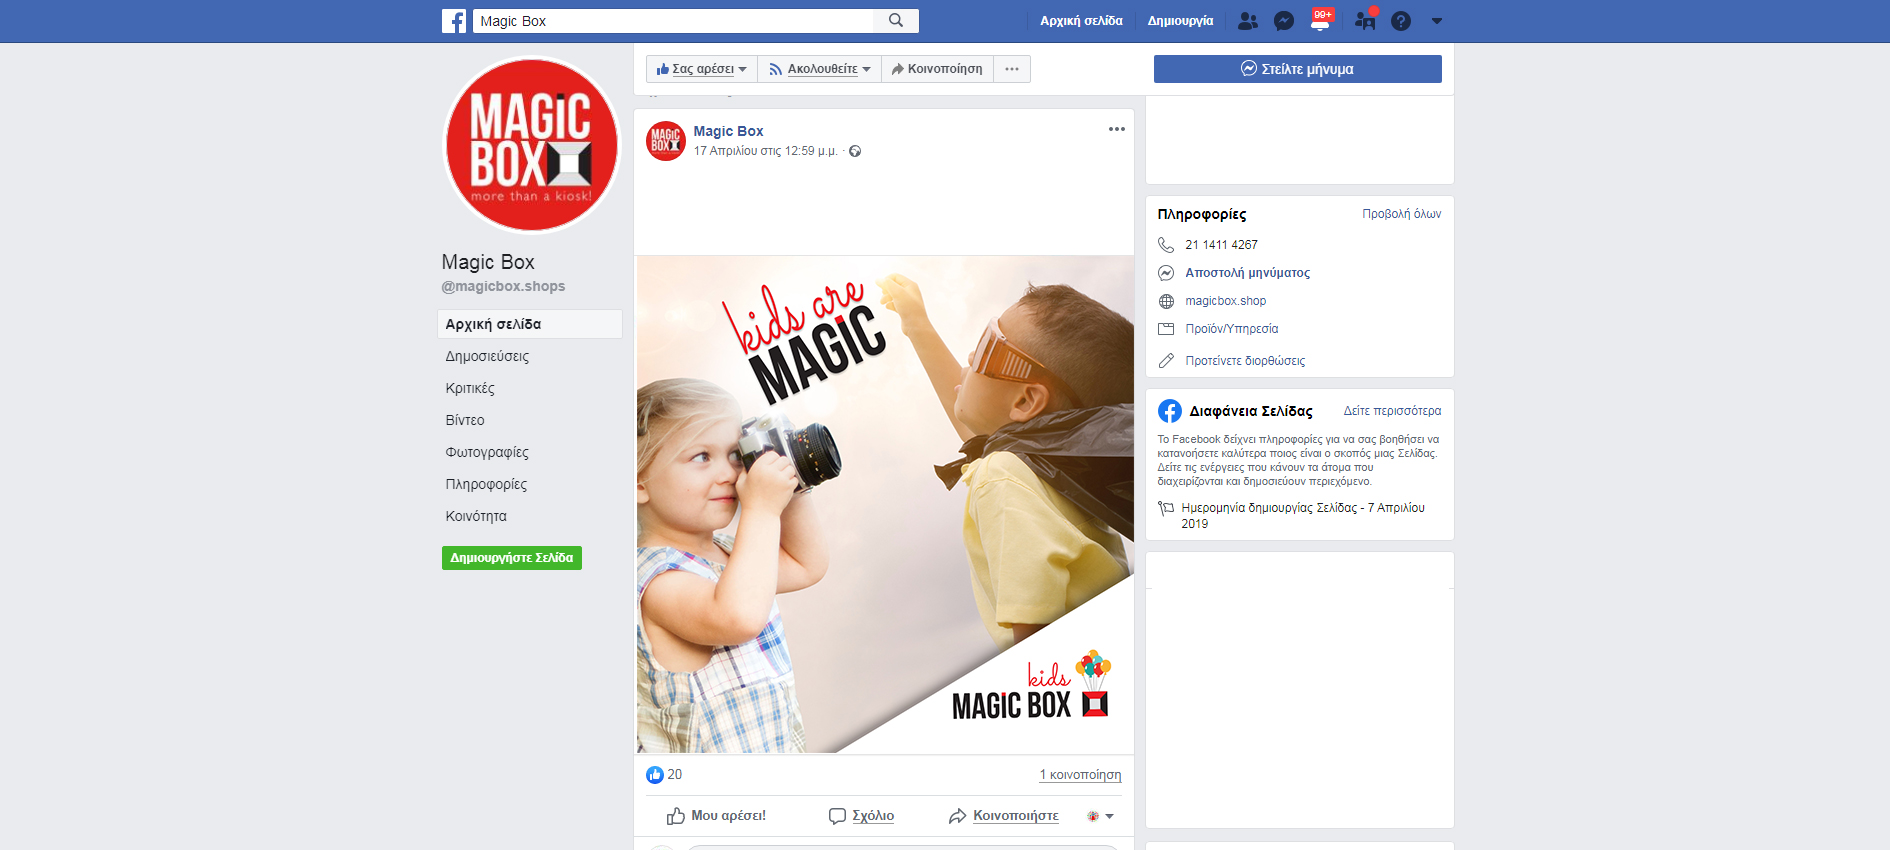Screen dimensions: 1890x850
Task: Expand the account menu arrow in top bar
Action: tap(1437, 21)
